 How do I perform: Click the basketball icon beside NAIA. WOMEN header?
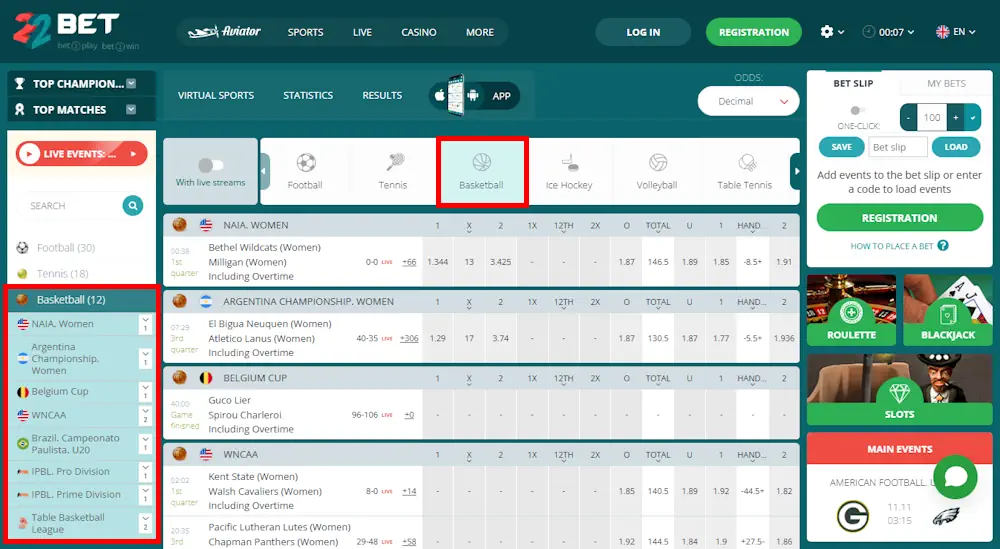[179, 224]
